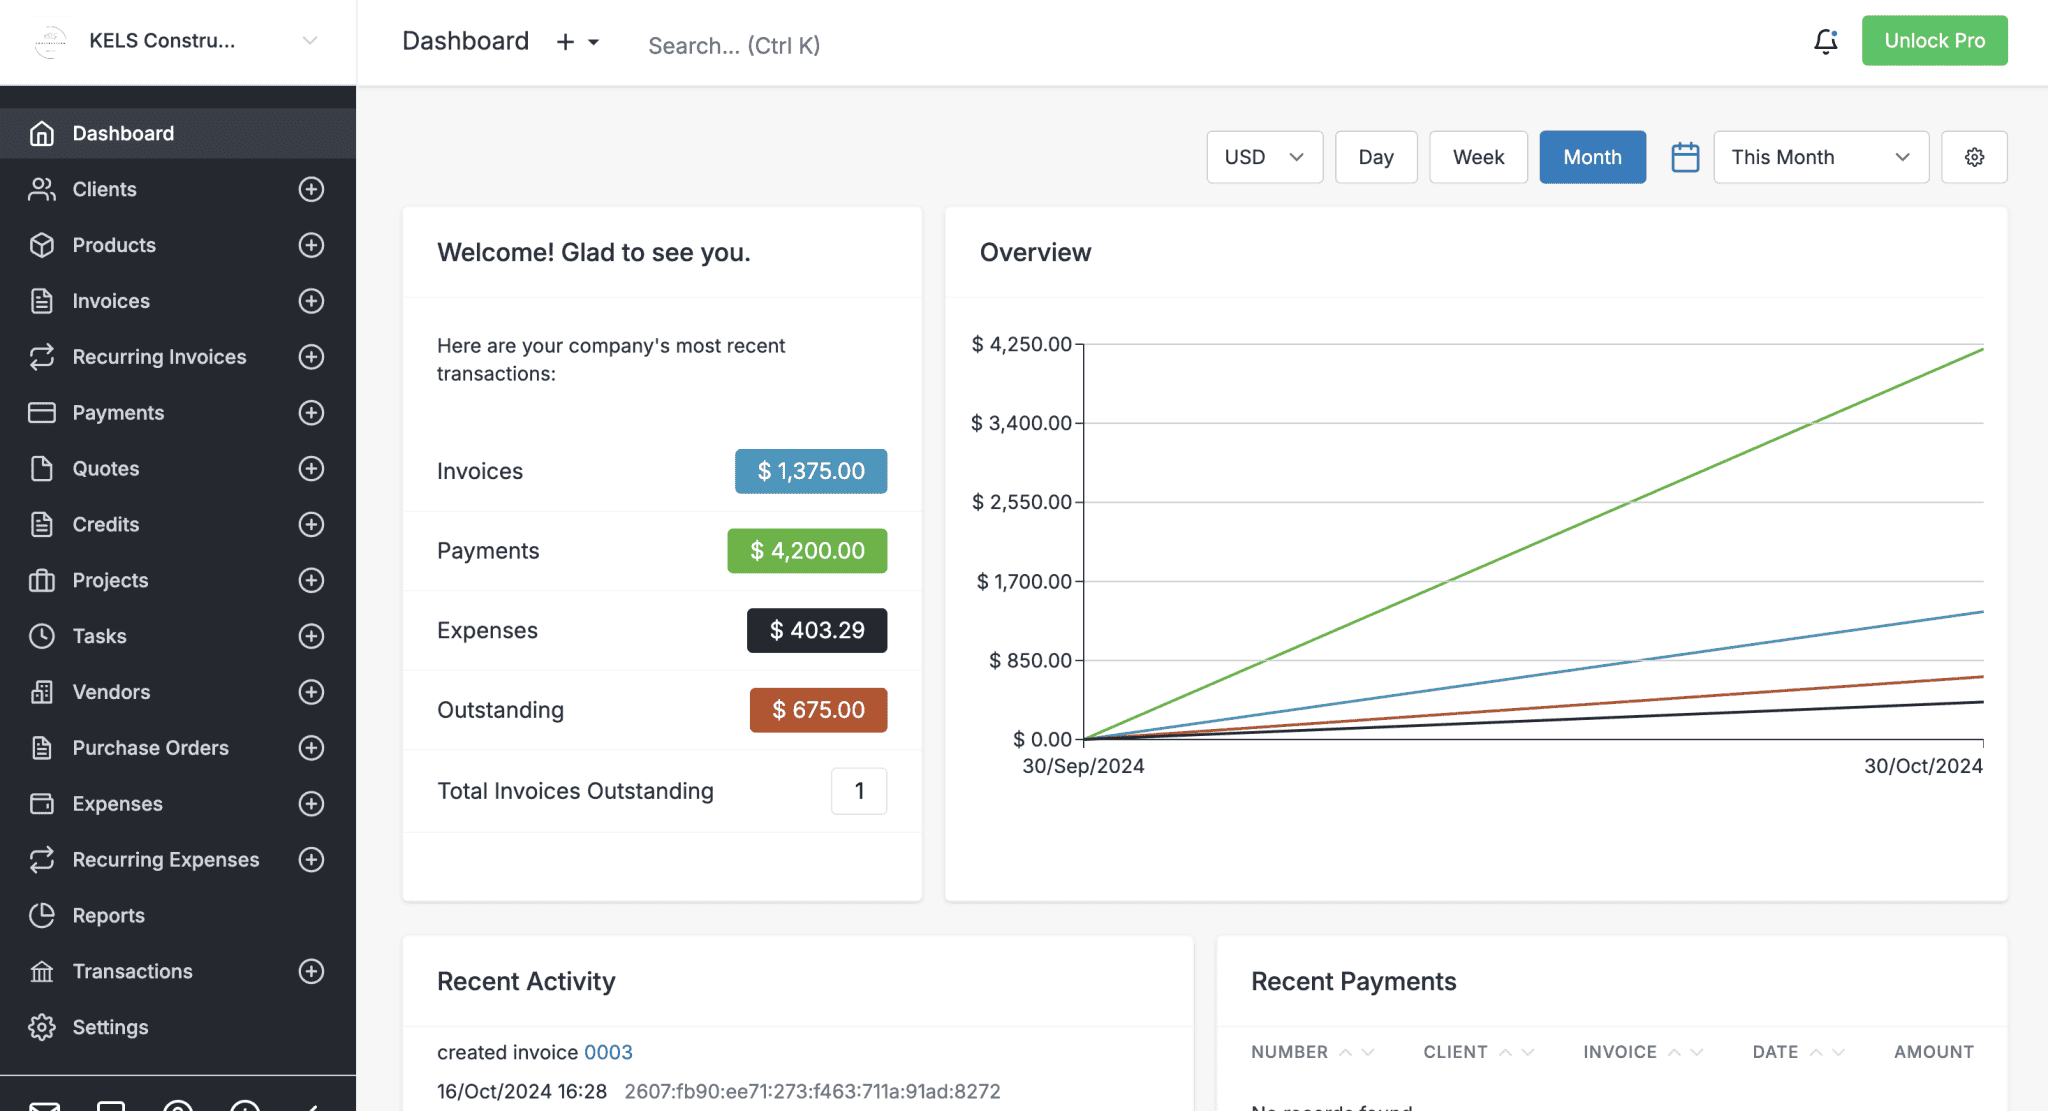Image resolution: width=2048 pixels, height=1111 pixels.
Task: Click the dashboard settings gear icon
Action: 1973,157
